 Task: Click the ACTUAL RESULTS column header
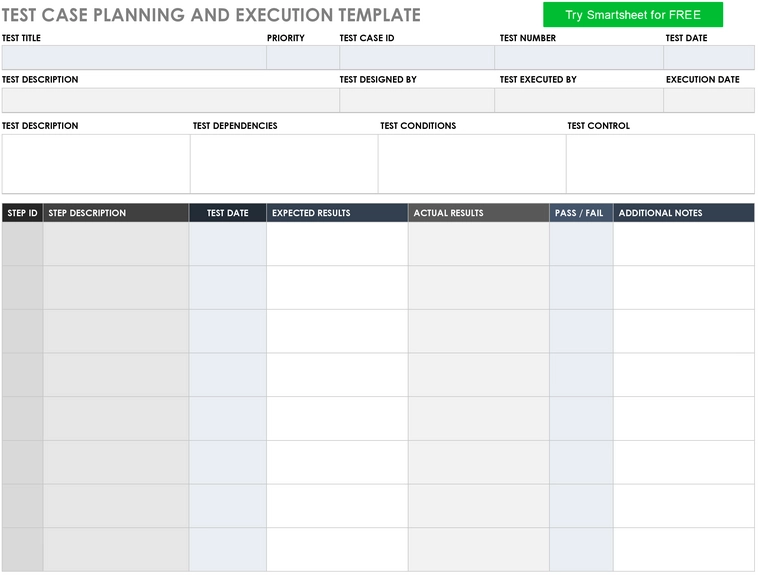479,213
